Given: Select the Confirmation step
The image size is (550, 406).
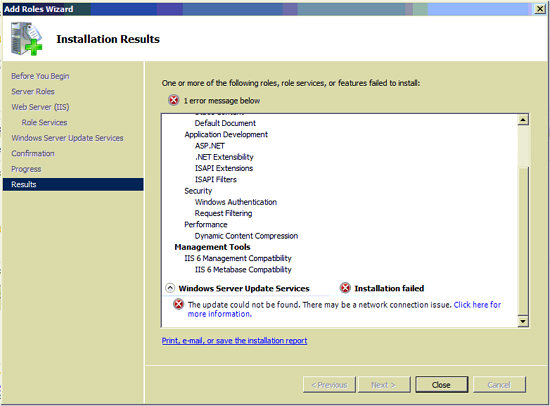Looking at the screenshot, I should coord(33,153).
